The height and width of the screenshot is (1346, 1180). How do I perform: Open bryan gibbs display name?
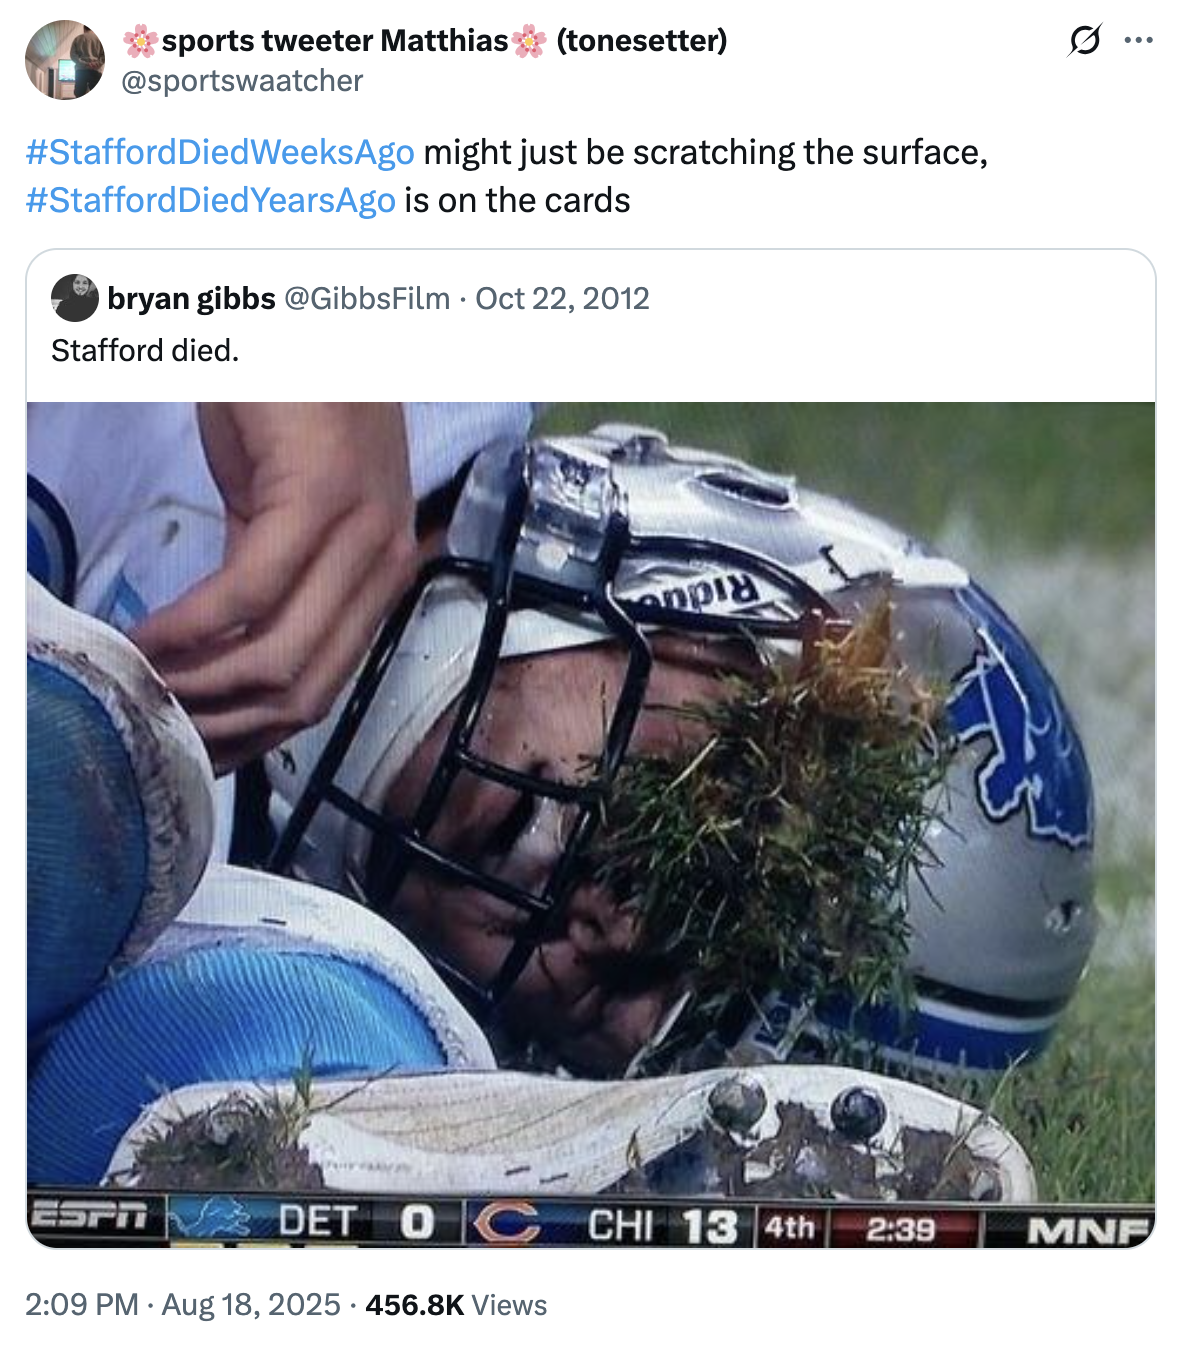(191, 298)
